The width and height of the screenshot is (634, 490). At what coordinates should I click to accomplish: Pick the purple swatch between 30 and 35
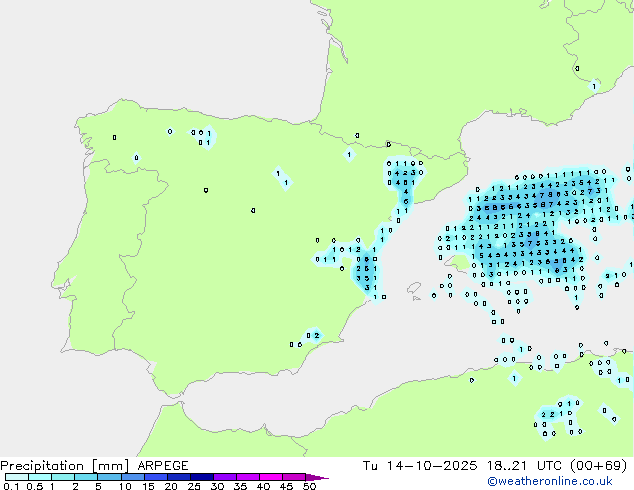pos(229,478)
